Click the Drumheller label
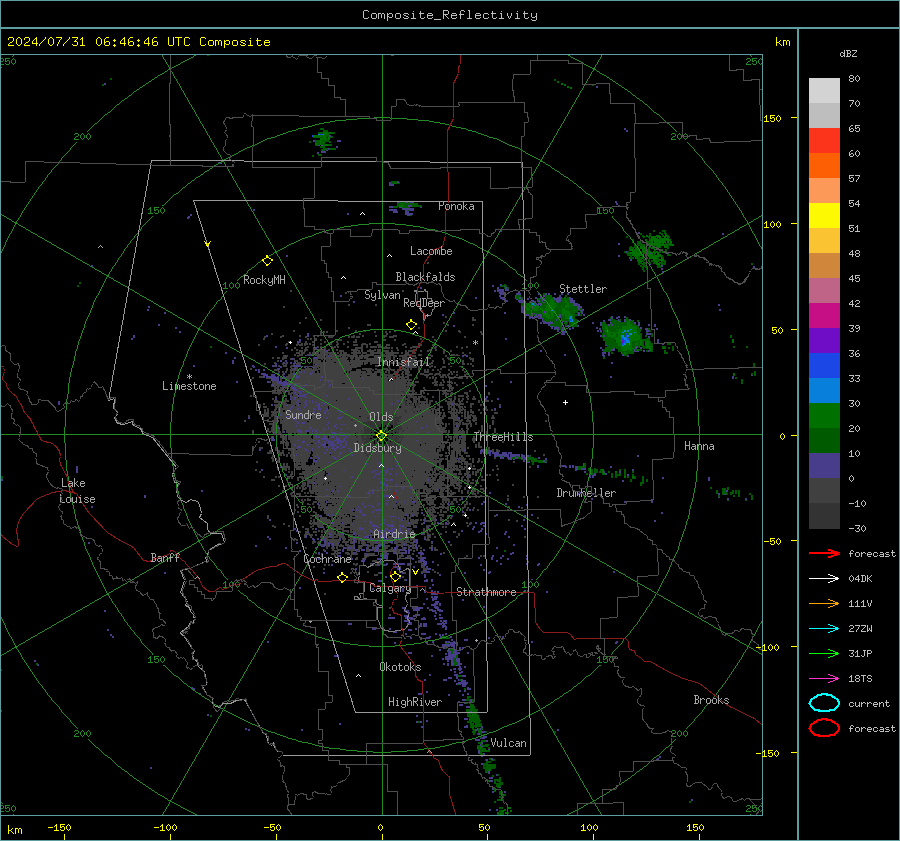 (x=586, y=493)
